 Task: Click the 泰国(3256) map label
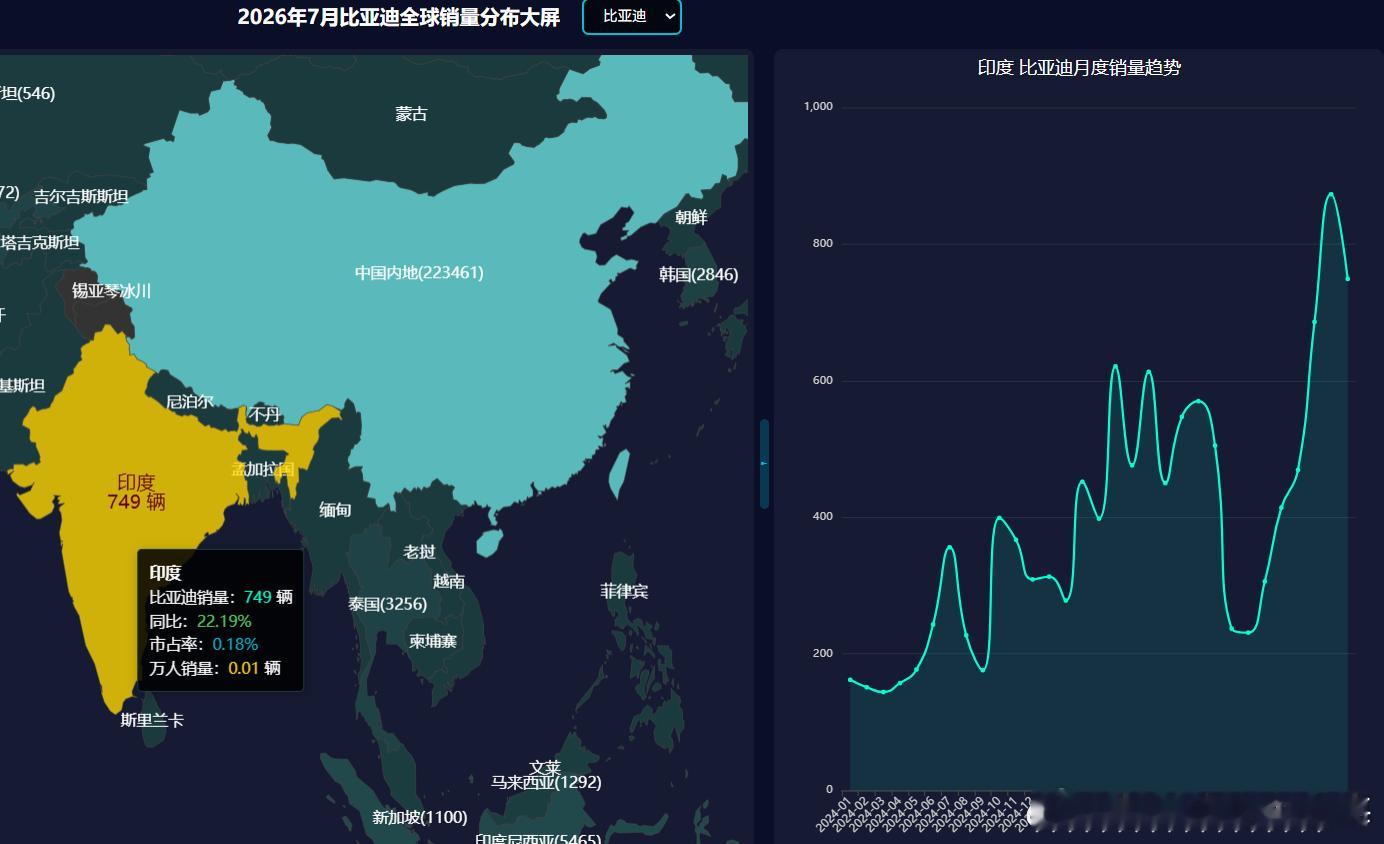[x=387, y=604]
